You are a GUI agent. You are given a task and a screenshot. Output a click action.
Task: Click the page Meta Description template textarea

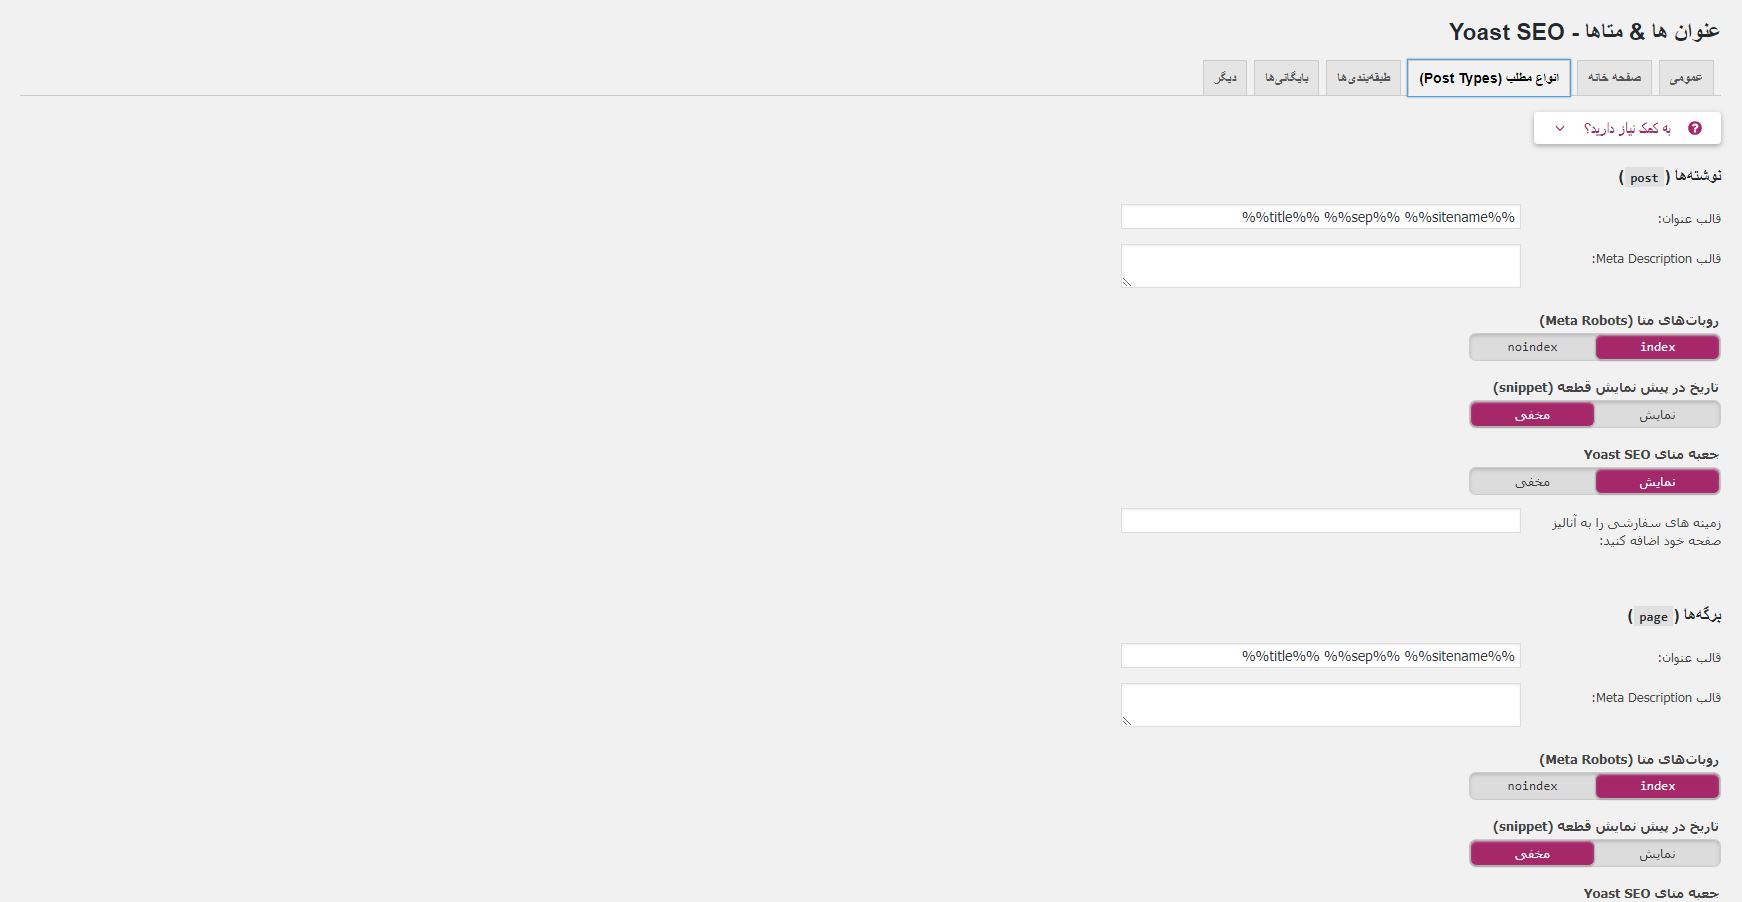point(1320,705)
